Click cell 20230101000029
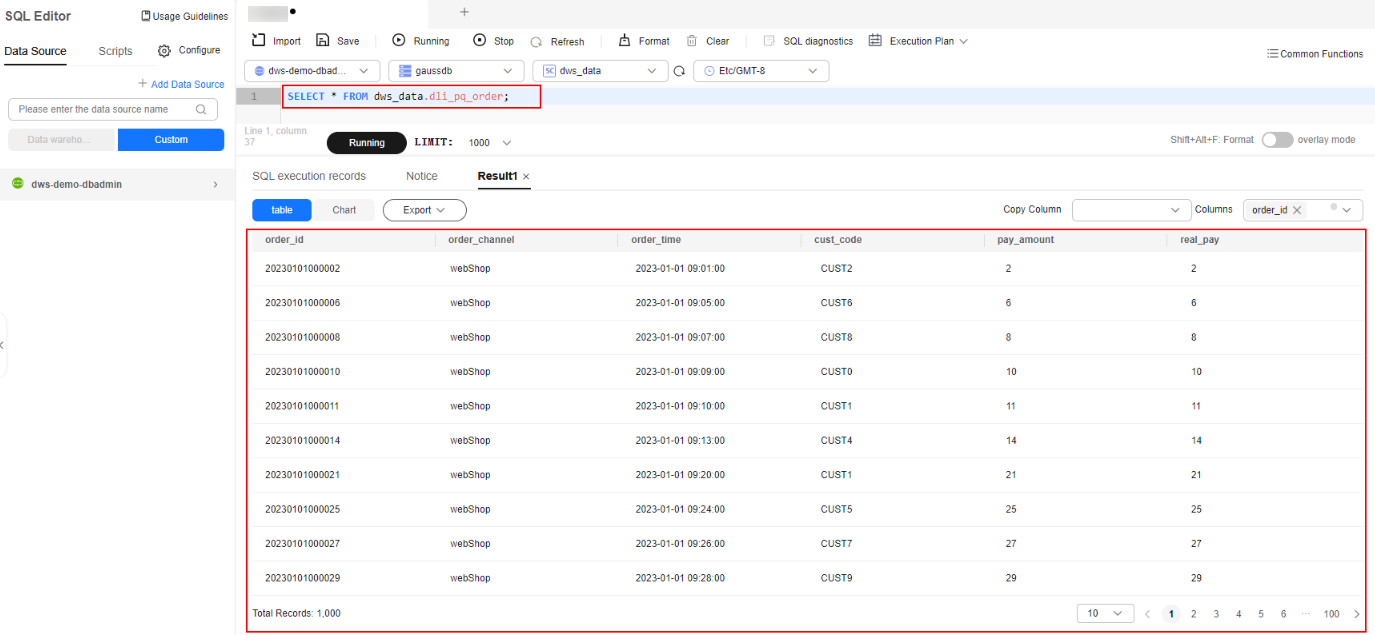The width and height of the screenshot is (1375, 635). point(303,578)
